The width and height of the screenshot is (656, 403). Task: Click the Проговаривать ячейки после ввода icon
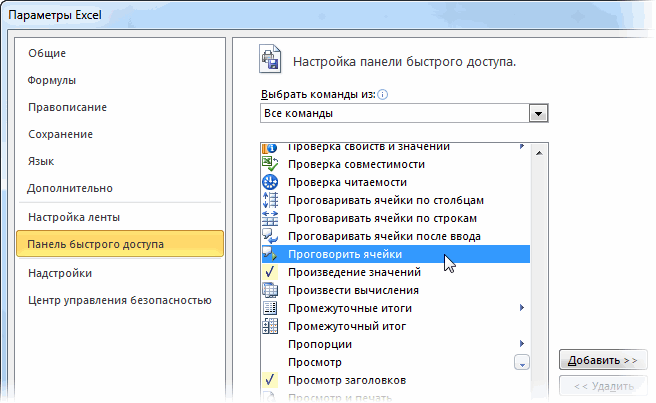[x=270, y=236]
